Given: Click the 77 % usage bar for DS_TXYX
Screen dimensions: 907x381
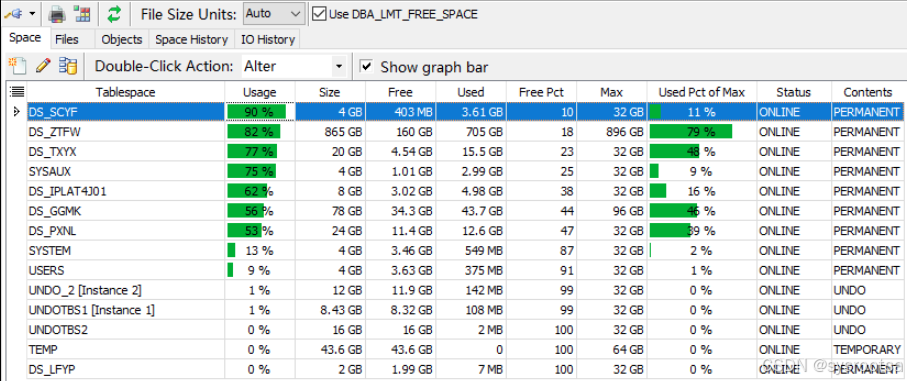Looking at the screenshot, I should (252, 151).
